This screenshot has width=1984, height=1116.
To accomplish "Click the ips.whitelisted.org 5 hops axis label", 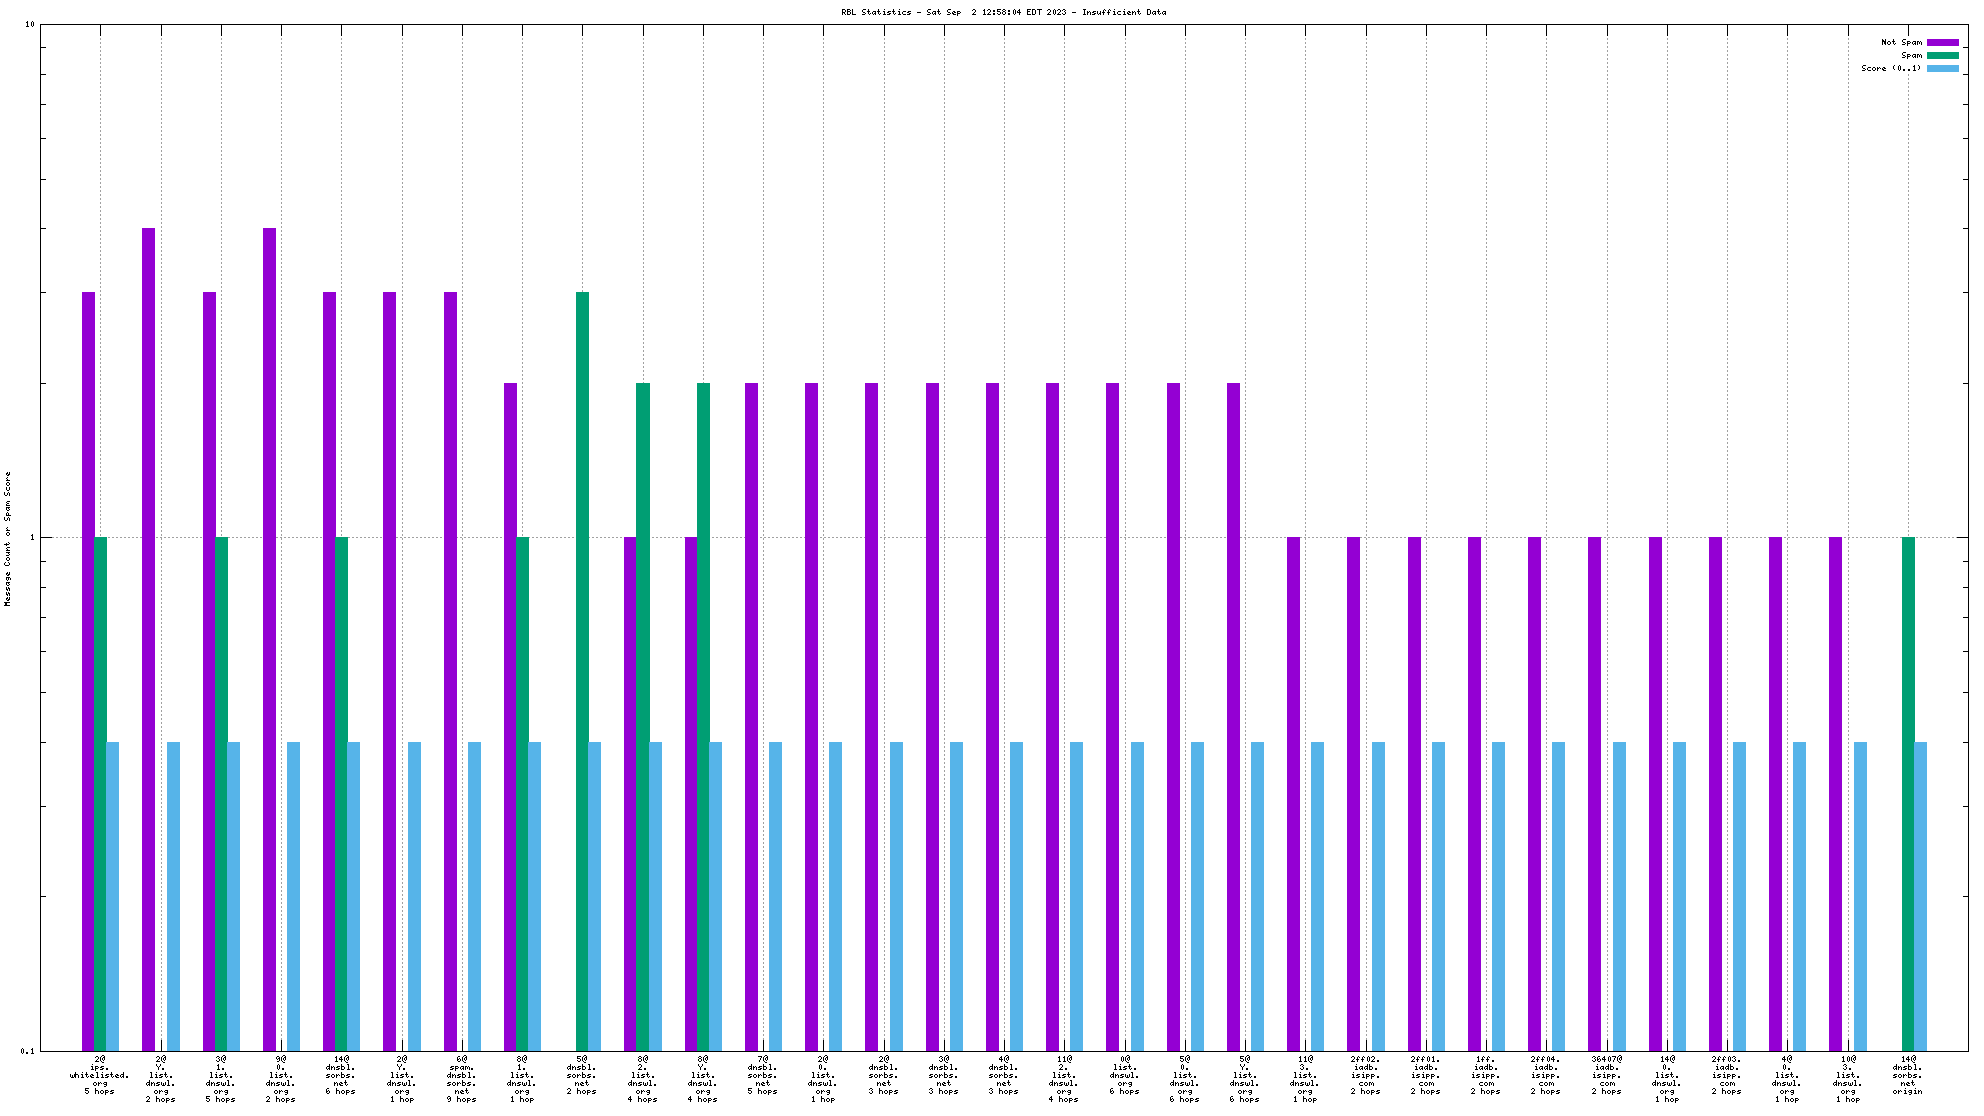I will click(100, 1075).
